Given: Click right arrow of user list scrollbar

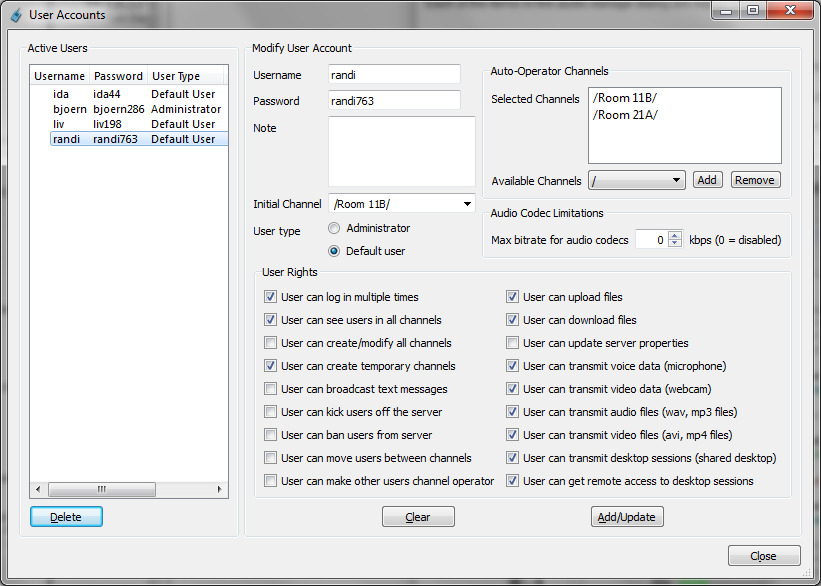Looking at the screenshot, I should coord(219,489).
